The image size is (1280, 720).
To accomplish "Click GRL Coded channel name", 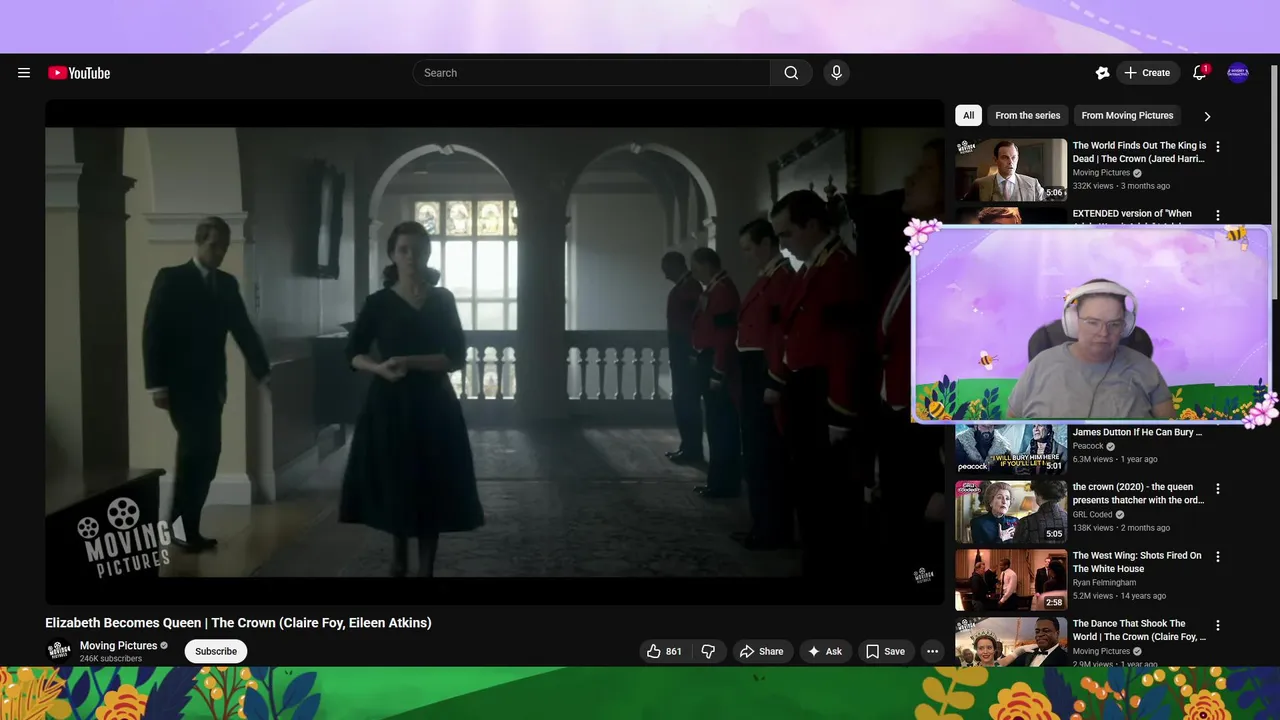I will [1092, 514].
